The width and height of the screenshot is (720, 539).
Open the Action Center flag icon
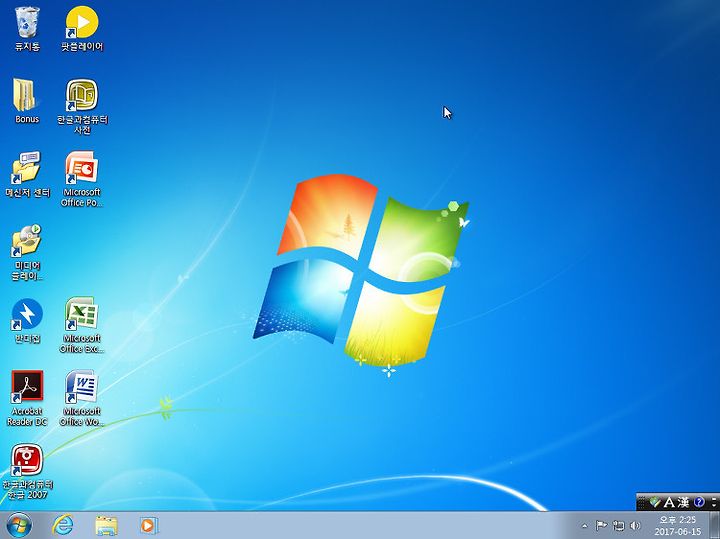pos(601,526)
